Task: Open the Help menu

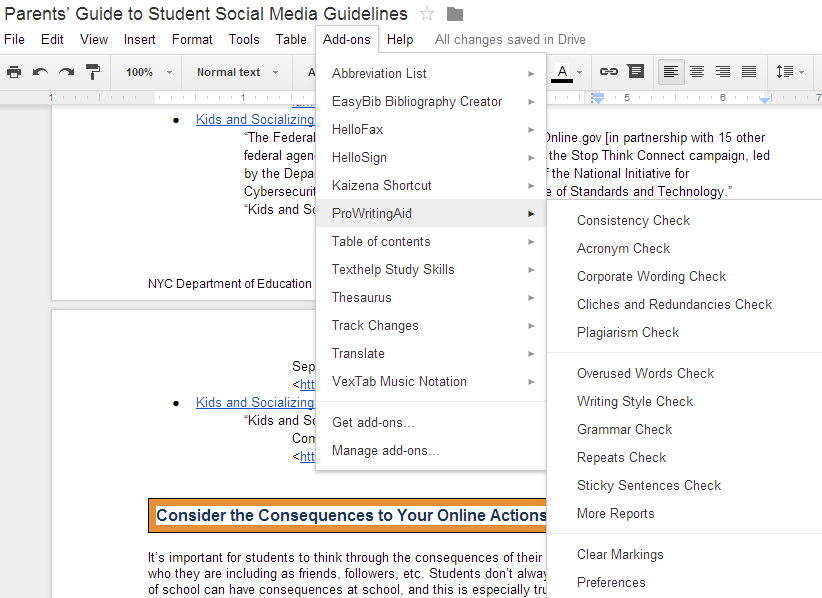Action: [400, 40]
